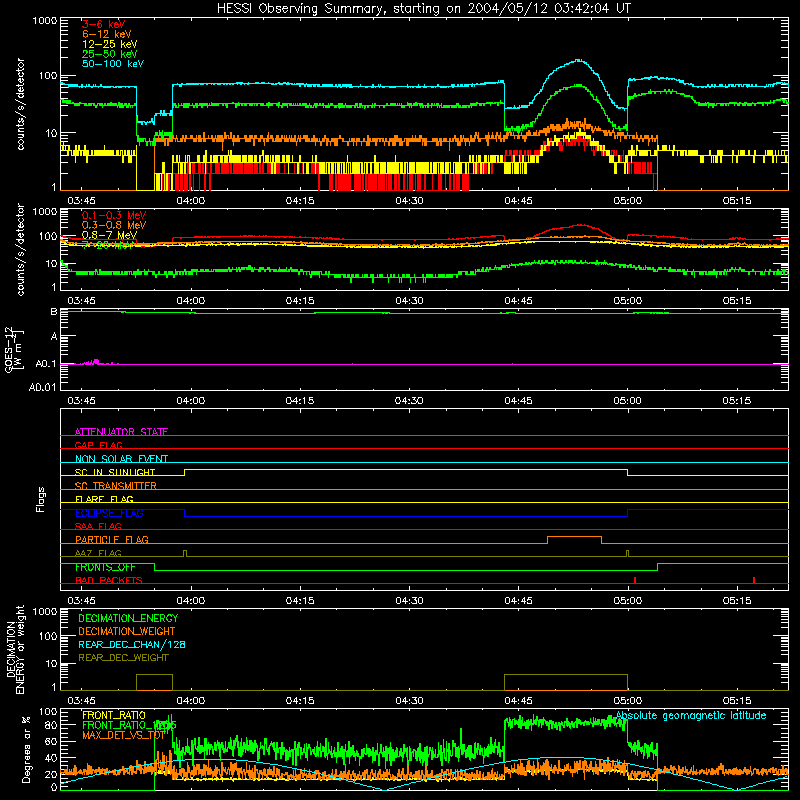Image resolution: width=800 pixels, height=800 pixels.
Task: Select the DECIMATION_WEIGHT legend label
Action: (127, 631)
